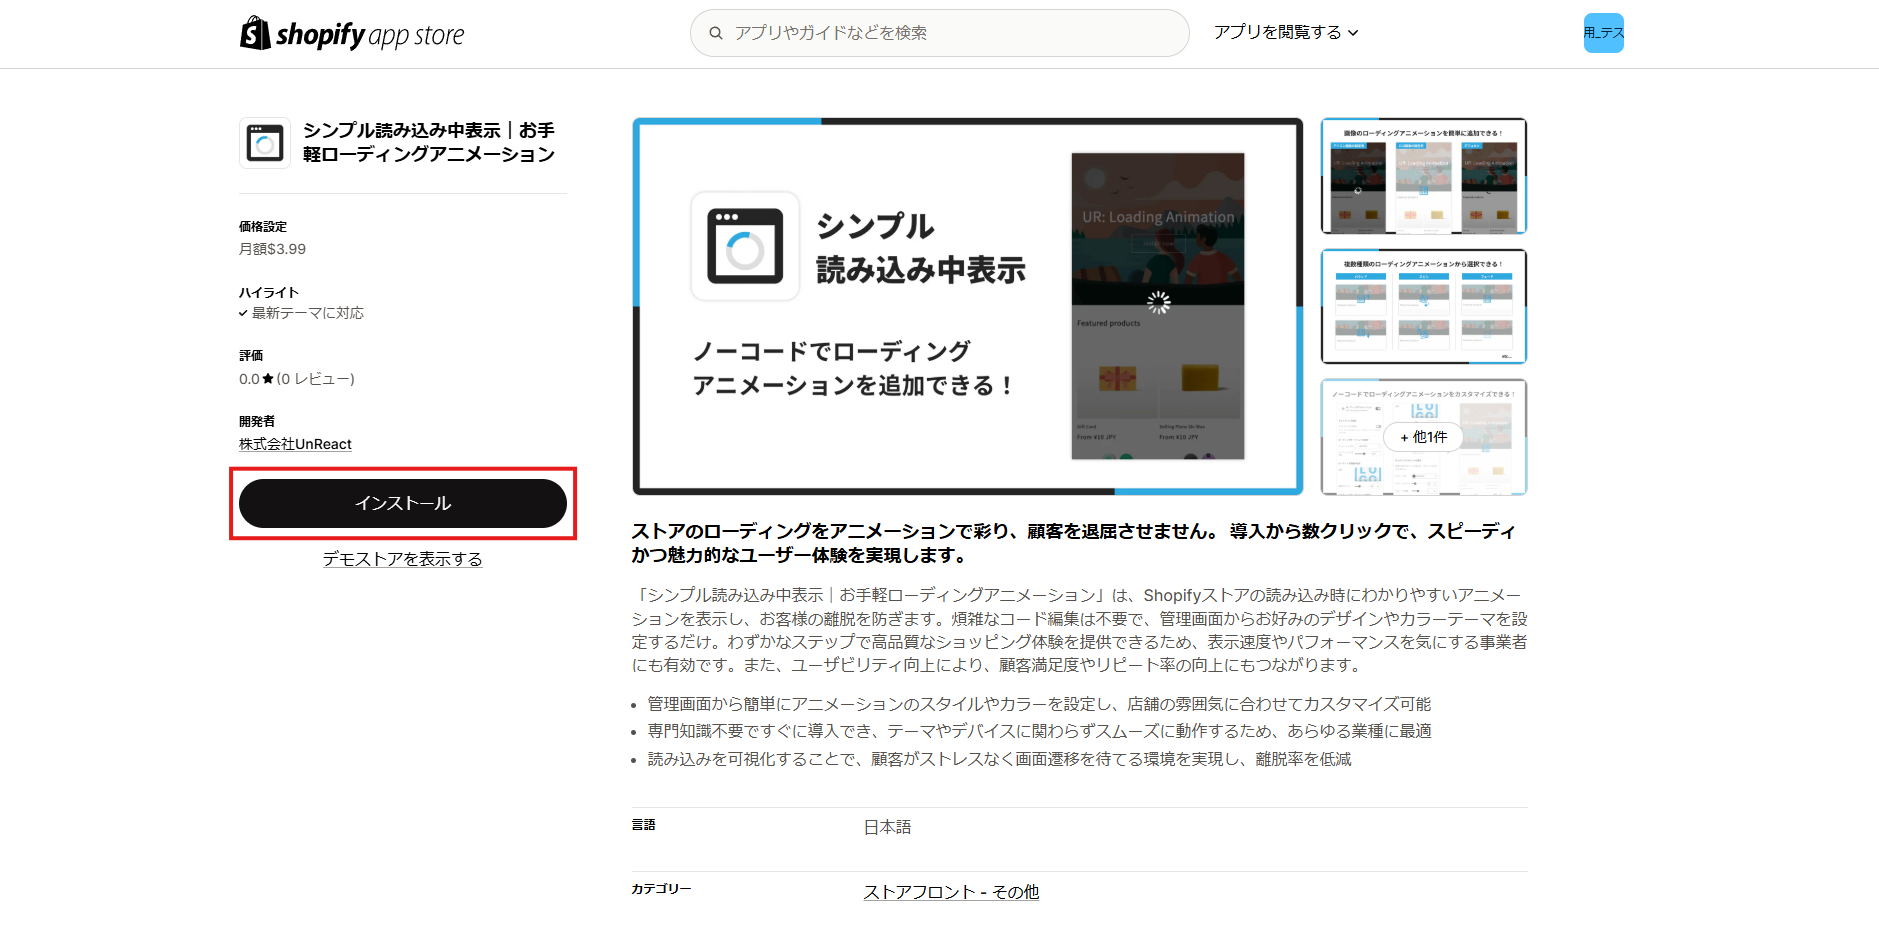Click inside the app search field
Screen dimensions: 1879x944
(x=938, y=32)
